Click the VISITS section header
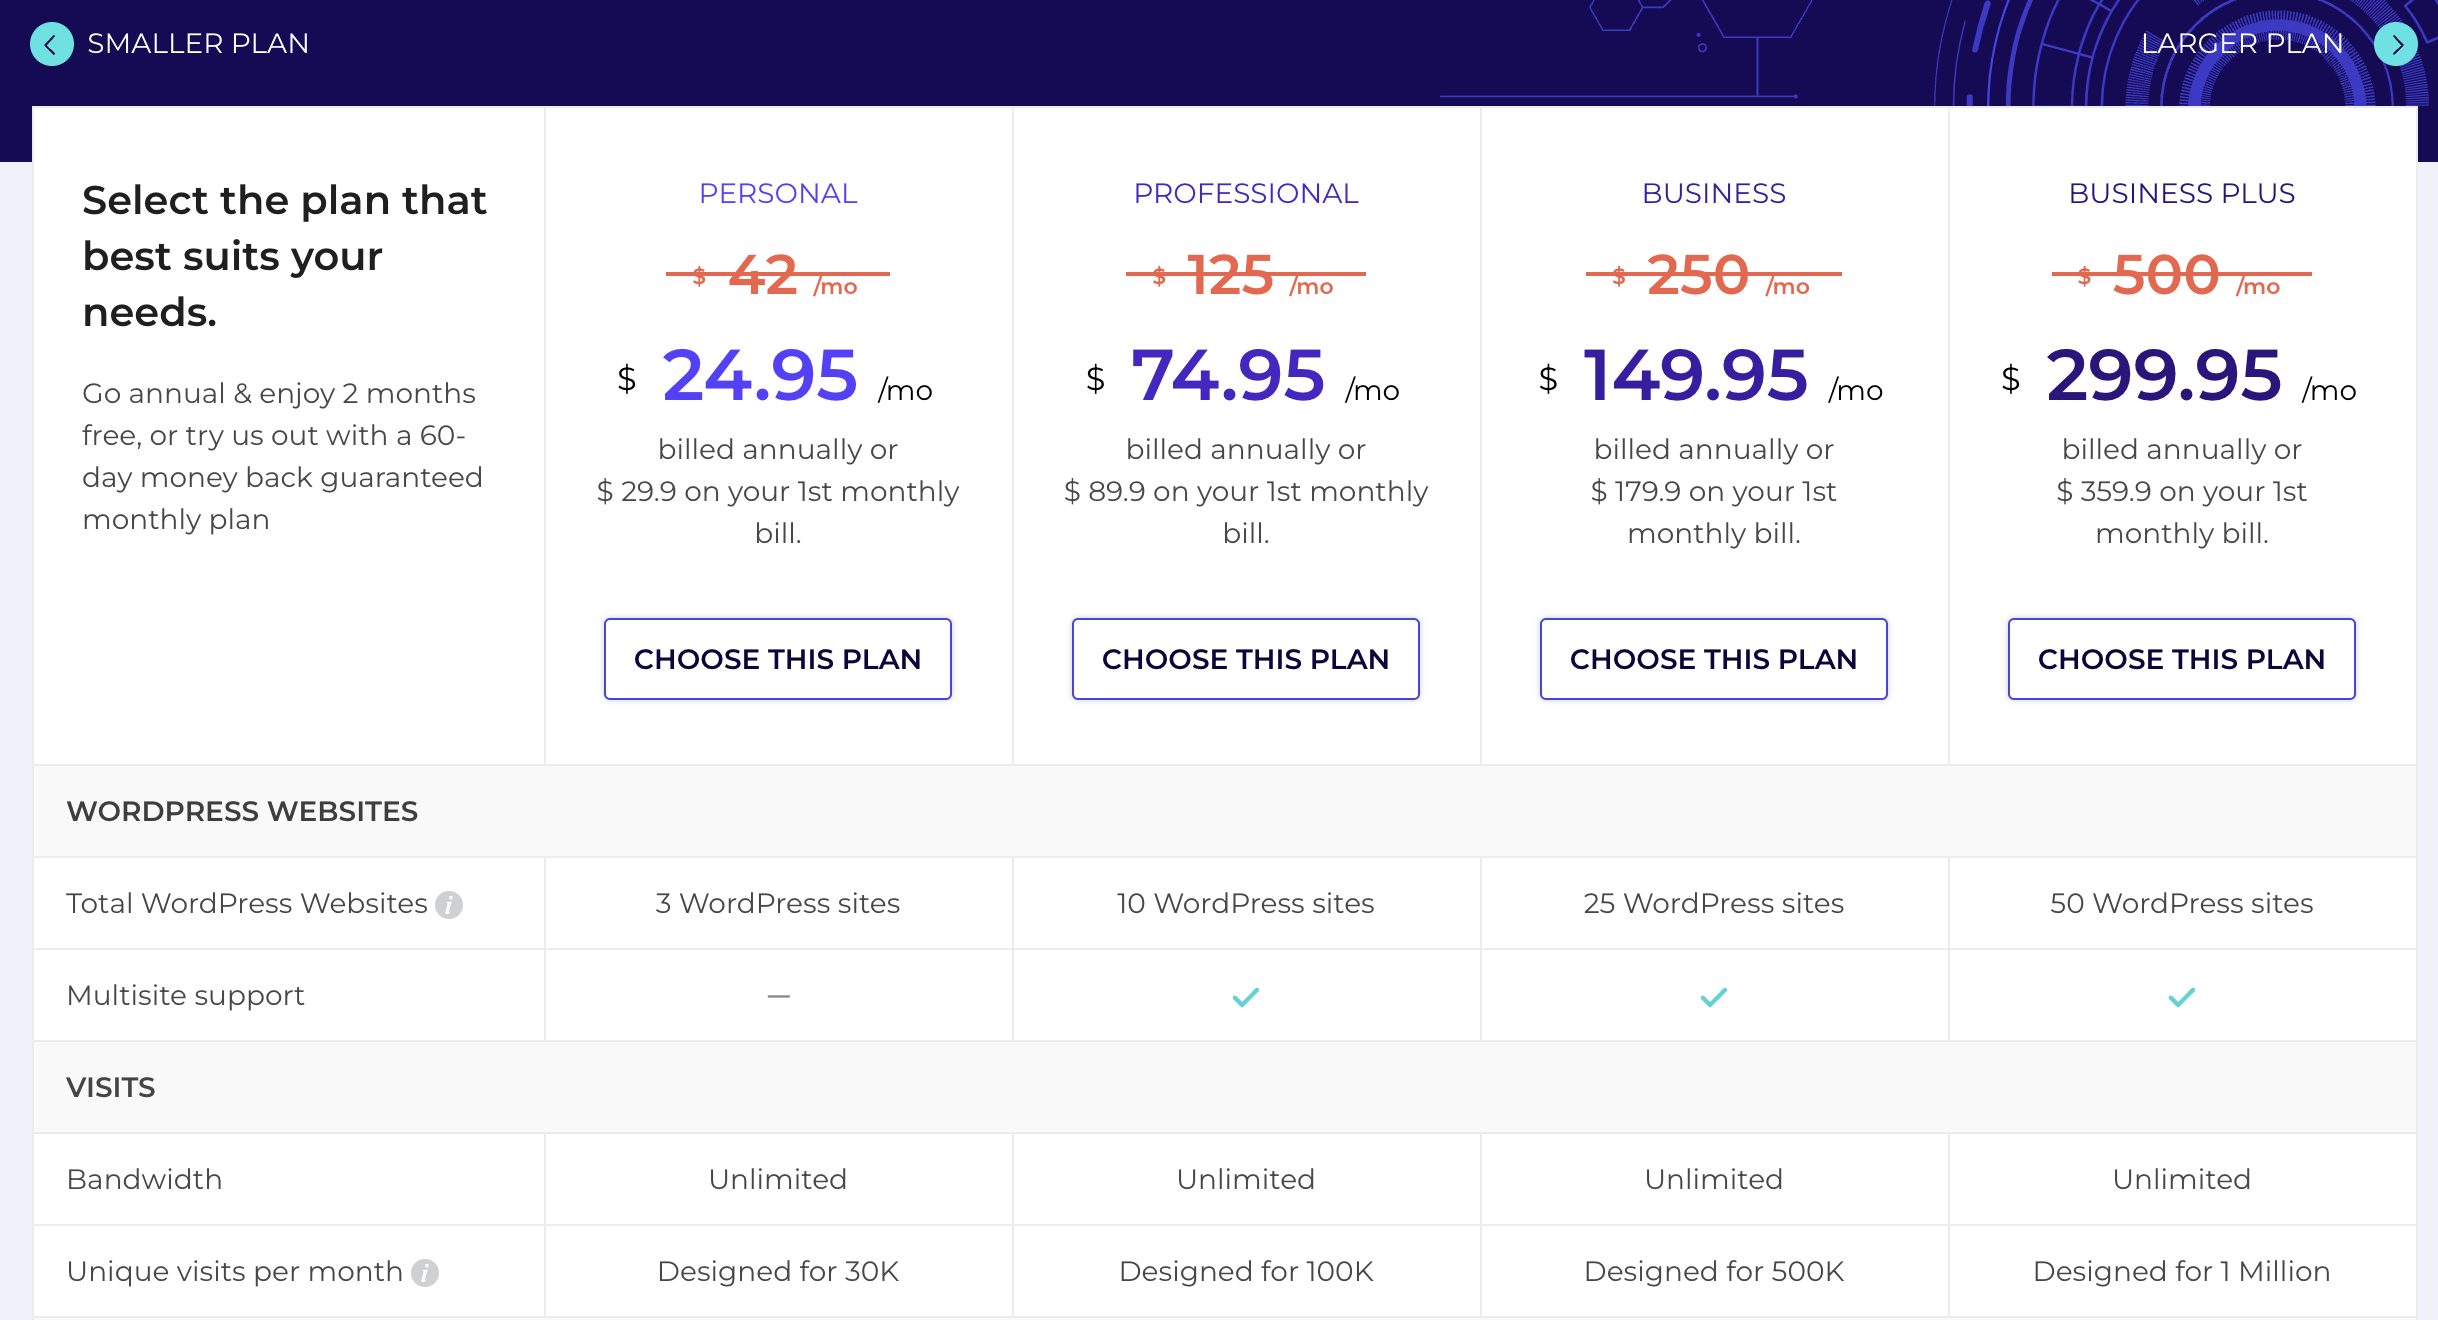 [111, 1087]
